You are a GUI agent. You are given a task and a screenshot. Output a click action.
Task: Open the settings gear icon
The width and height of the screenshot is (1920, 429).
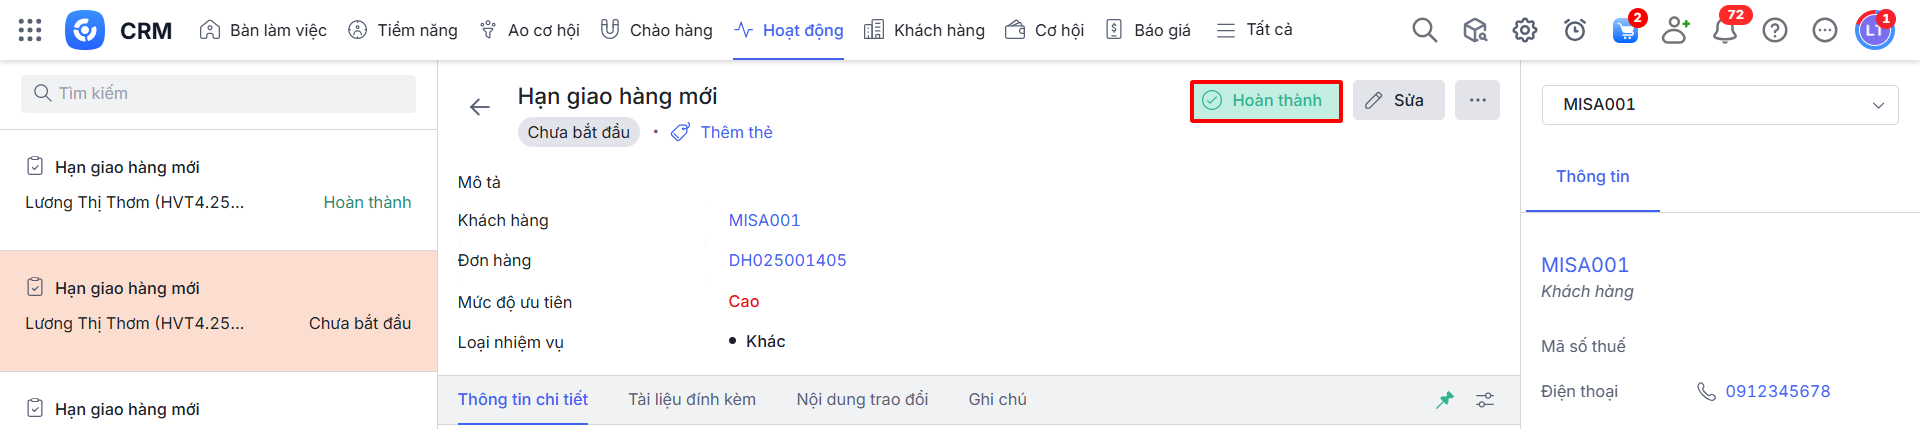(1524, 30)
